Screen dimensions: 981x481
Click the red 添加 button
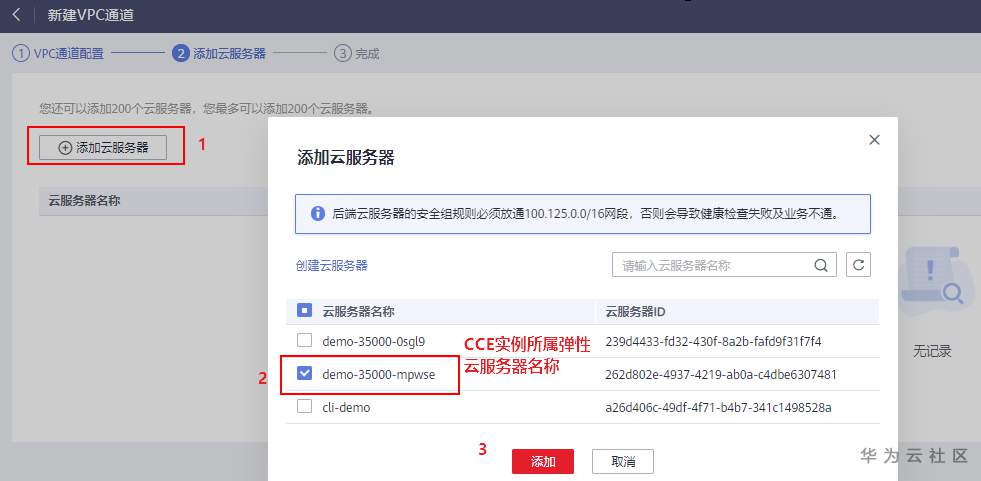tap(542, 462)
